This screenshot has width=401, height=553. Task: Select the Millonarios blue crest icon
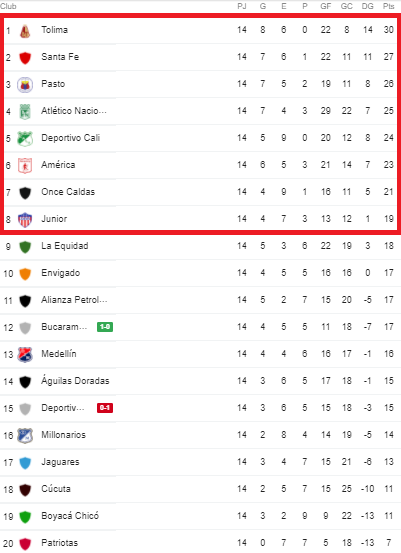pyautogui.click(x=25, y=436)
